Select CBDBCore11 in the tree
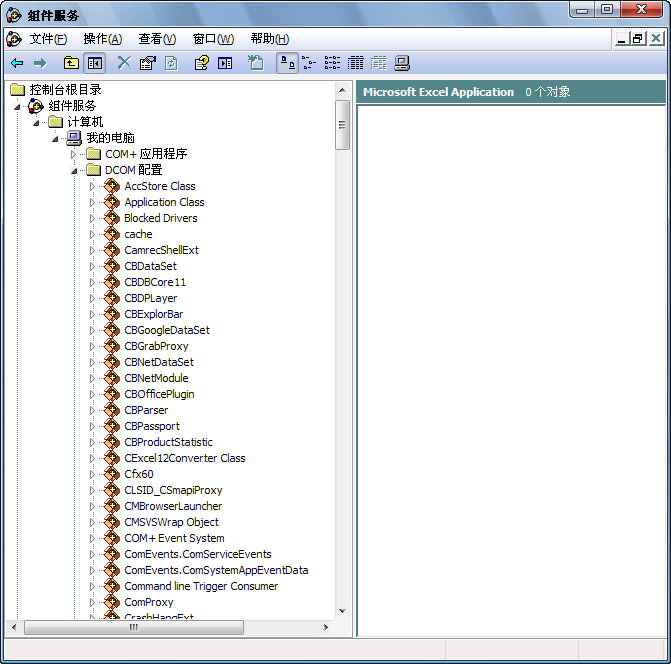This screenshot has width=671, height=664. 155,282
